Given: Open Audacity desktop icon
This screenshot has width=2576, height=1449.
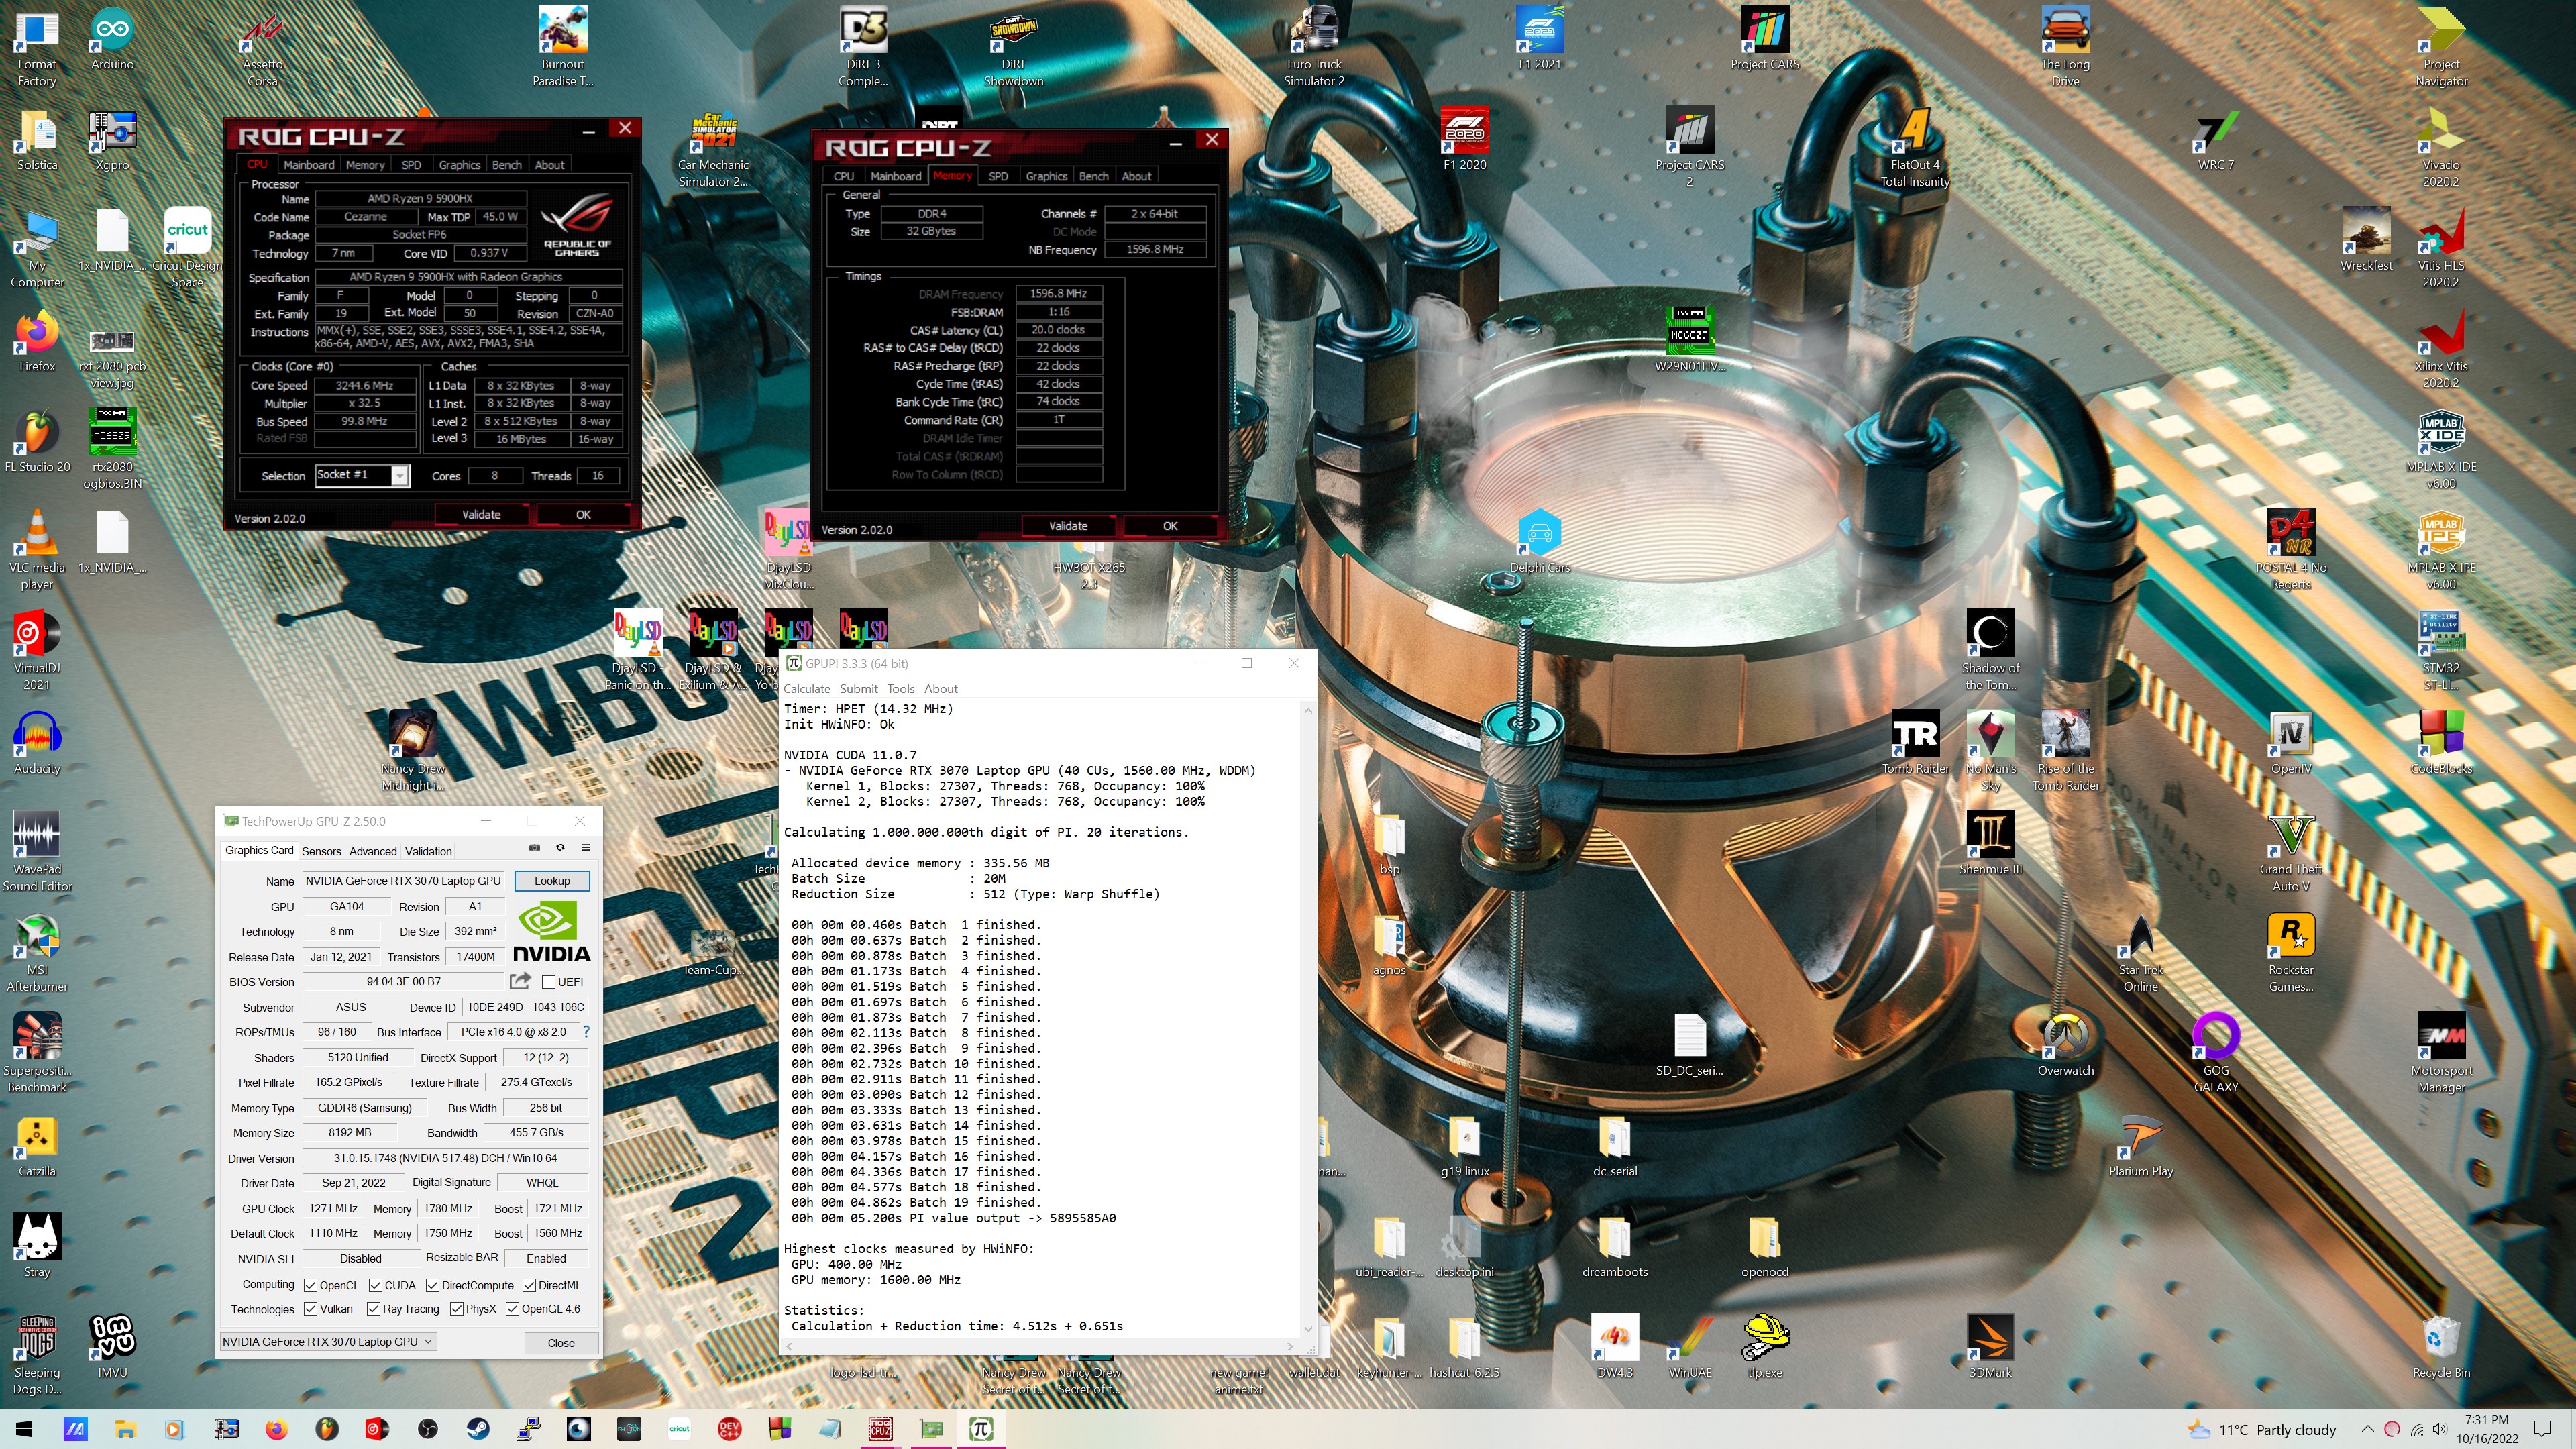Looking at the screenshot, I should click(x=37, y=743).
